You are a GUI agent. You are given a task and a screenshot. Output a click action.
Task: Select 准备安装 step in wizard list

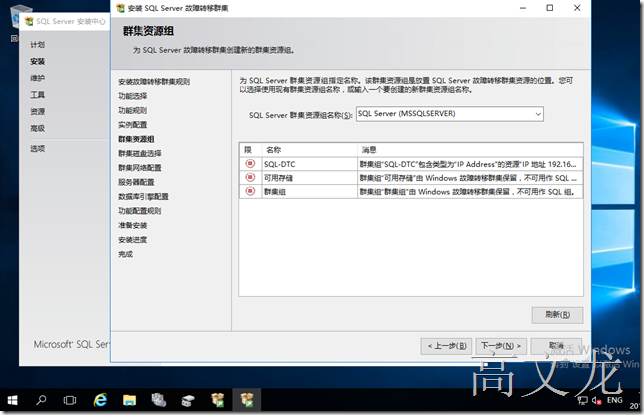coord(133,225)
